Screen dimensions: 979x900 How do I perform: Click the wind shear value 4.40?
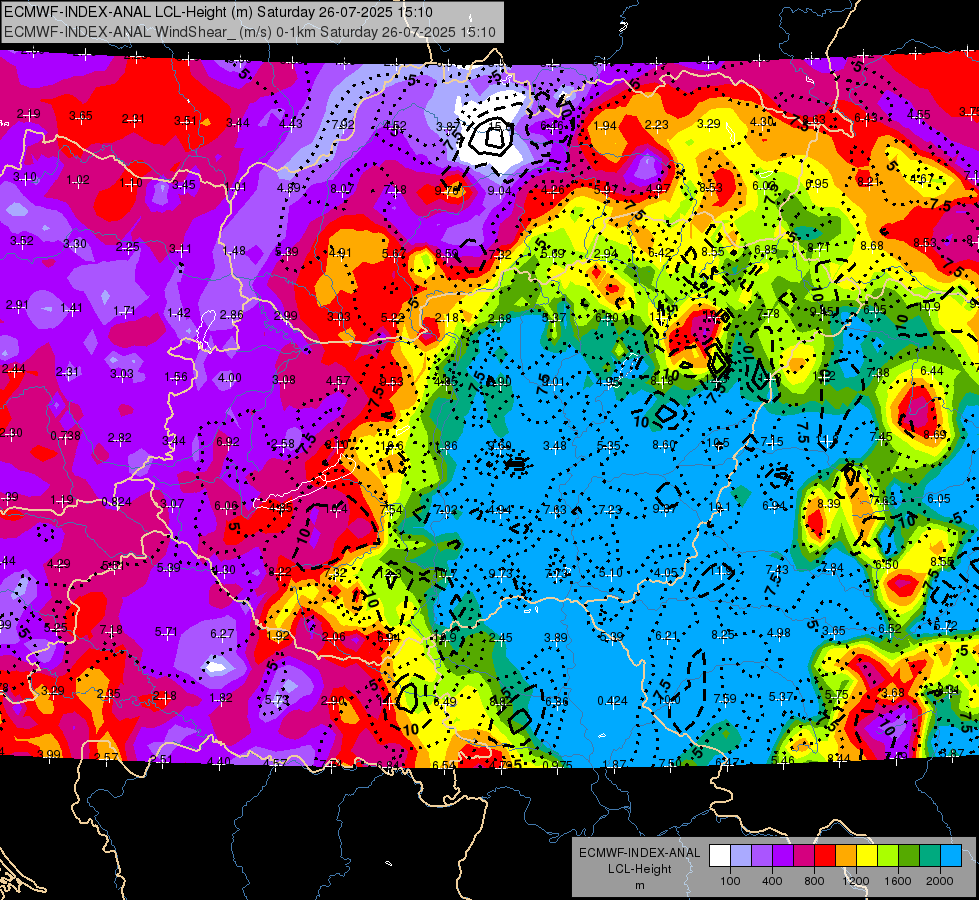[x=219, y=761]
